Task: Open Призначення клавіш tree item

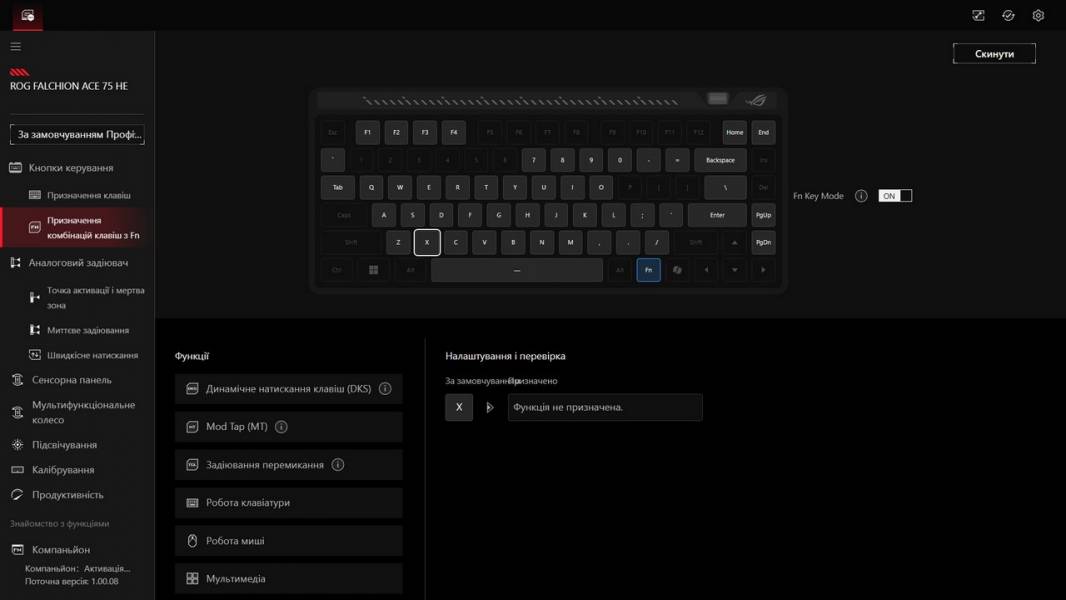Action: [88, 195]
